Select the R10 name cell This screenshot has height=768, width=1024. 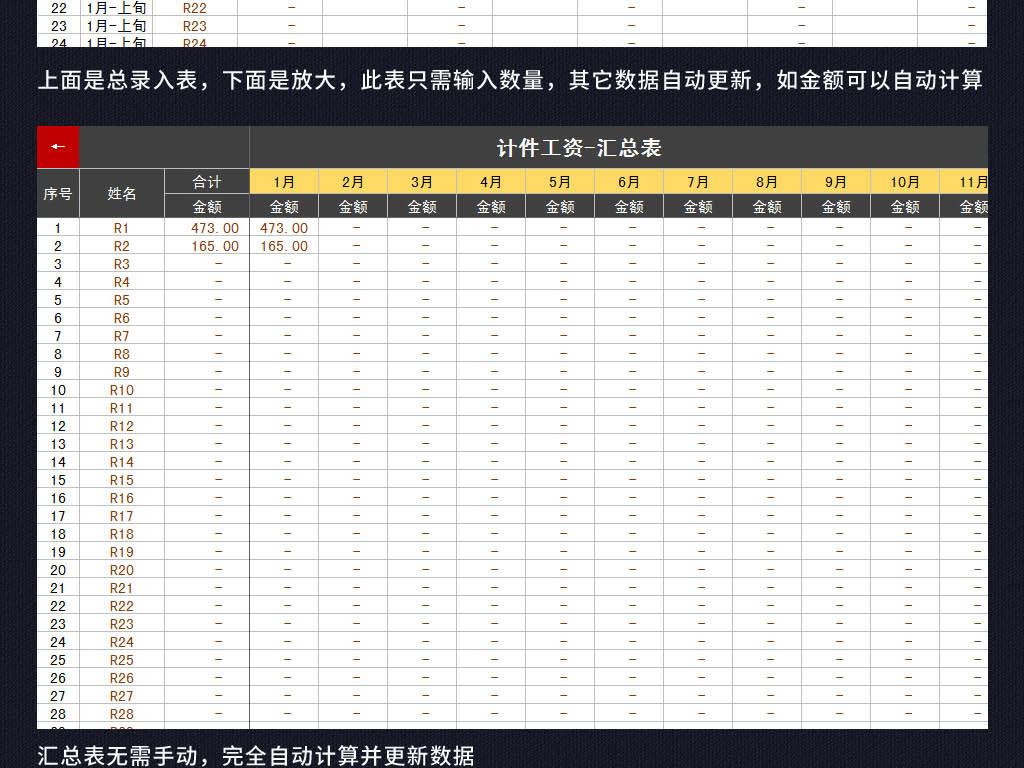pos(121,390)
